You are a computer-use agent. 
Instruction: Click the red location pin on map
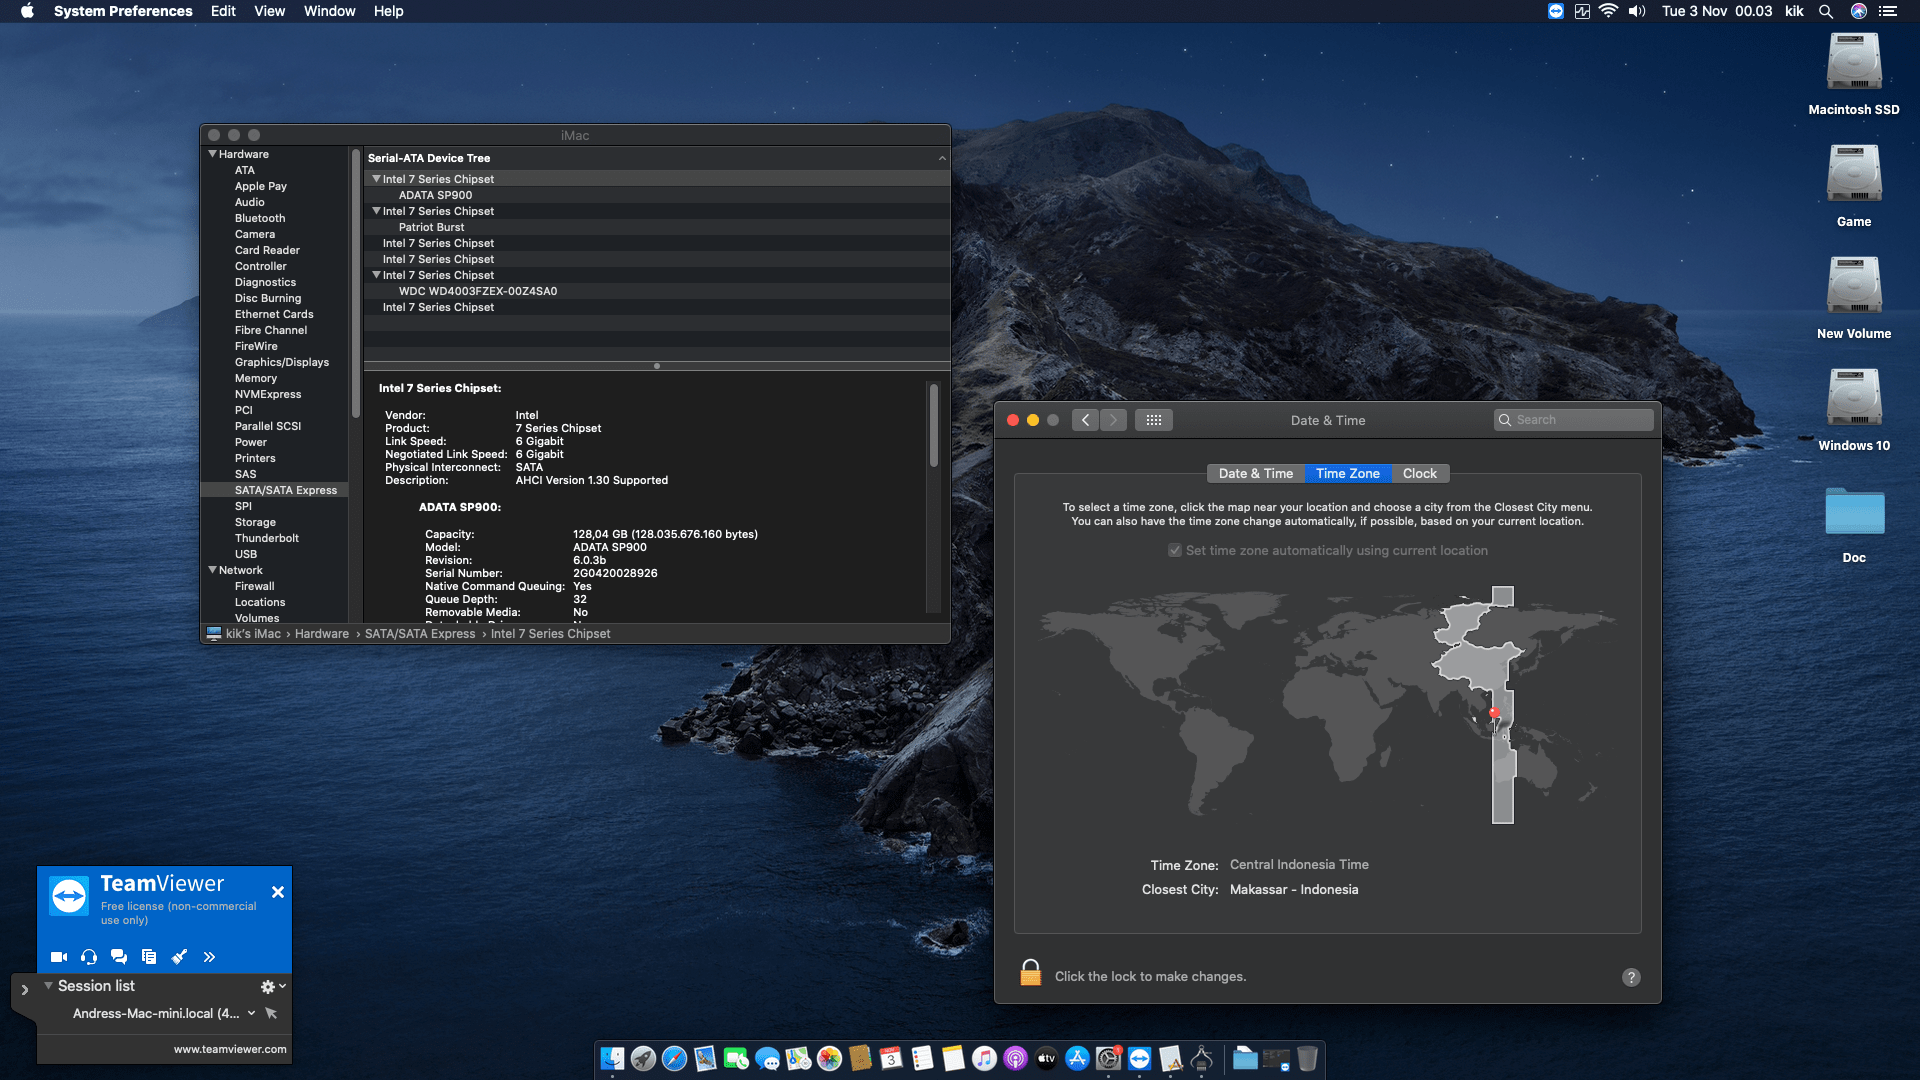point(1494,714)
